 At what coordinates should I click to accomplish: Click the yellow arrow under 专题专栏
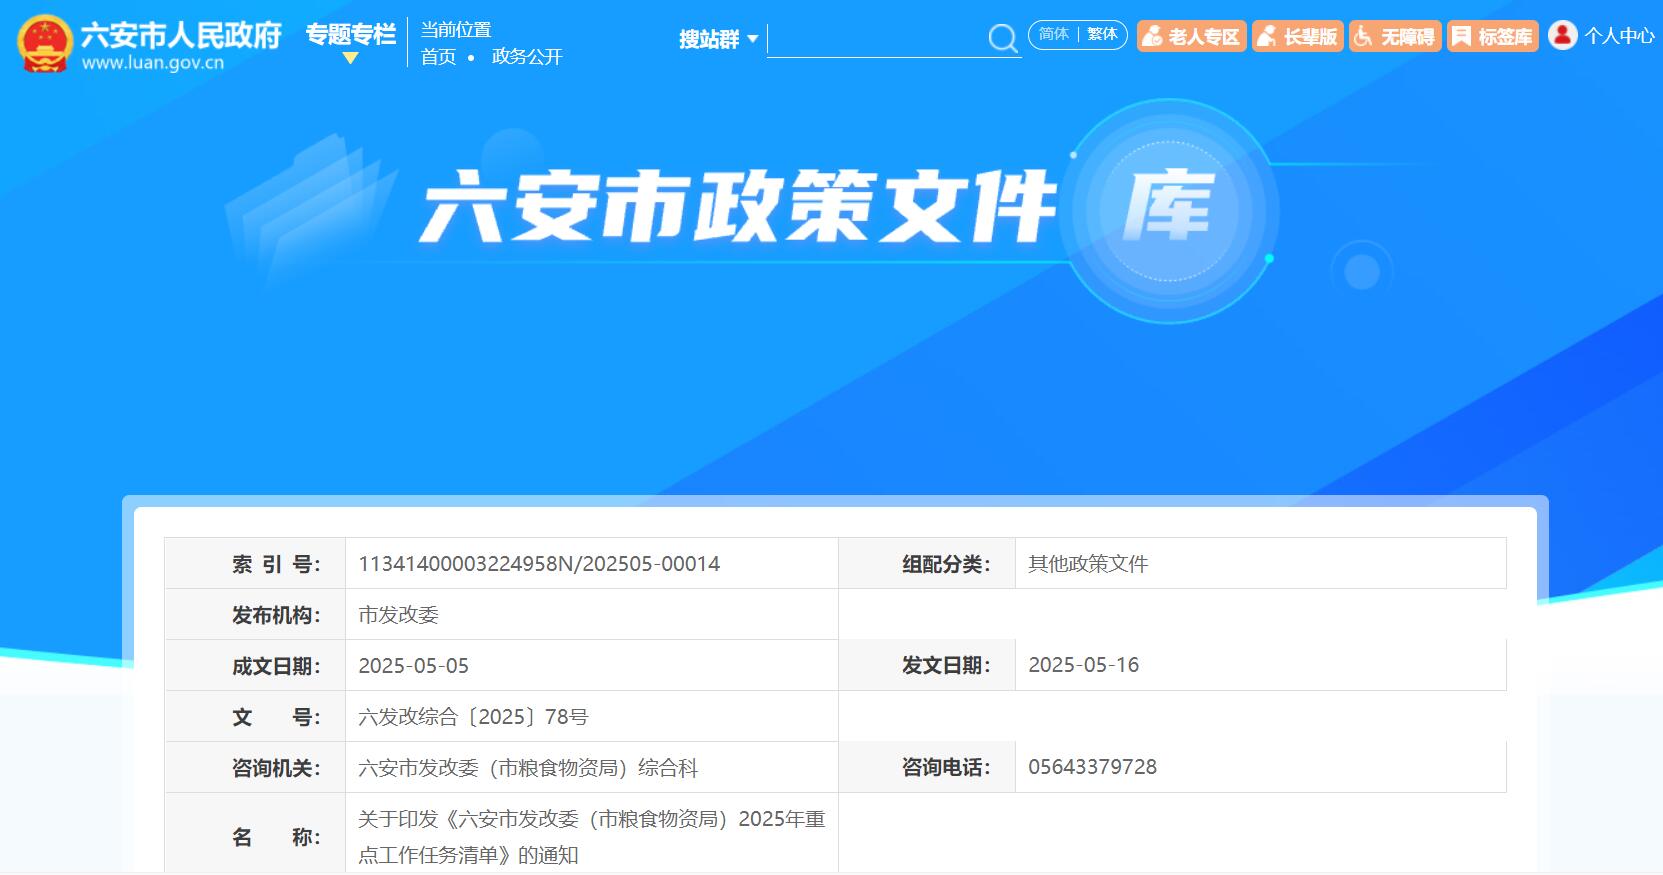tap(350, 58)
